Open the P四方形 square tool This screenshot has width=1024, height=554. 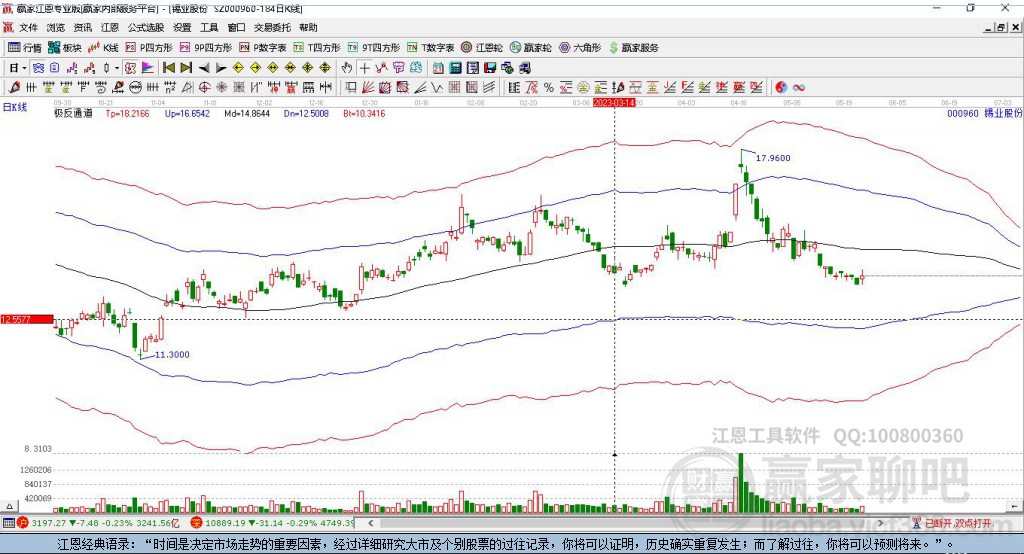click(x=149, y=48)
